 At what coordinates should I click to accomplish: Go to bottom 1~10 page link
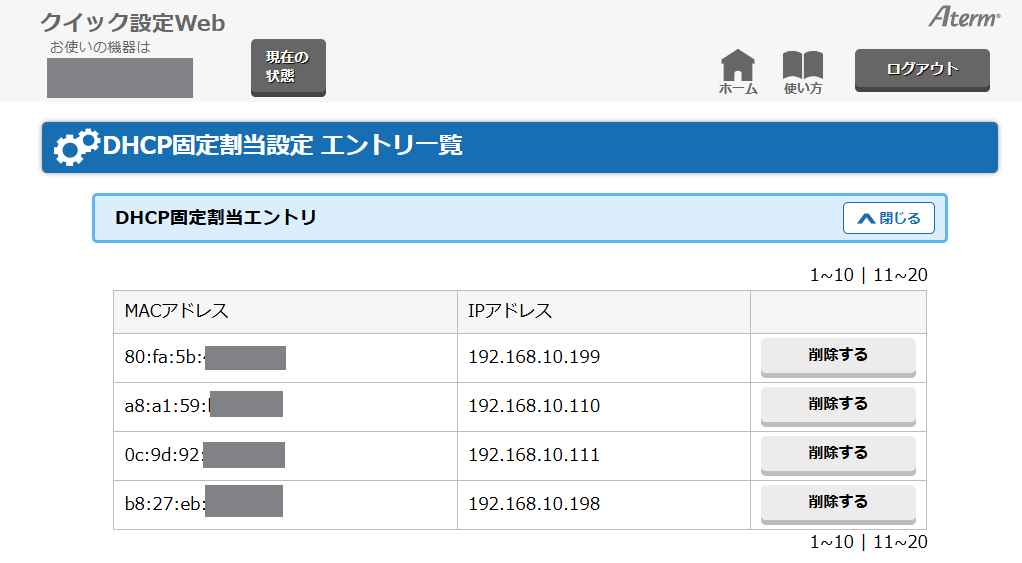pos(831,542)
